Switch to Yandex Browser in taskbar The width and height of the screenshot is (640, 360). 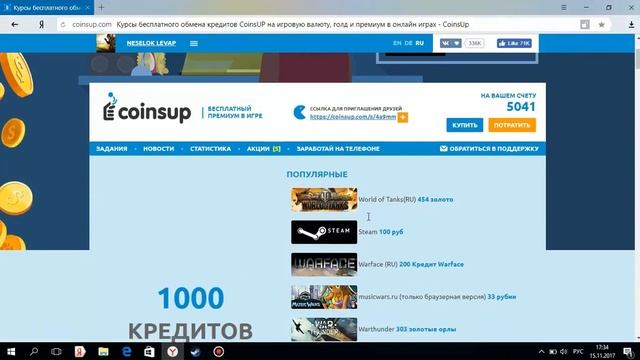coord(173,351)
